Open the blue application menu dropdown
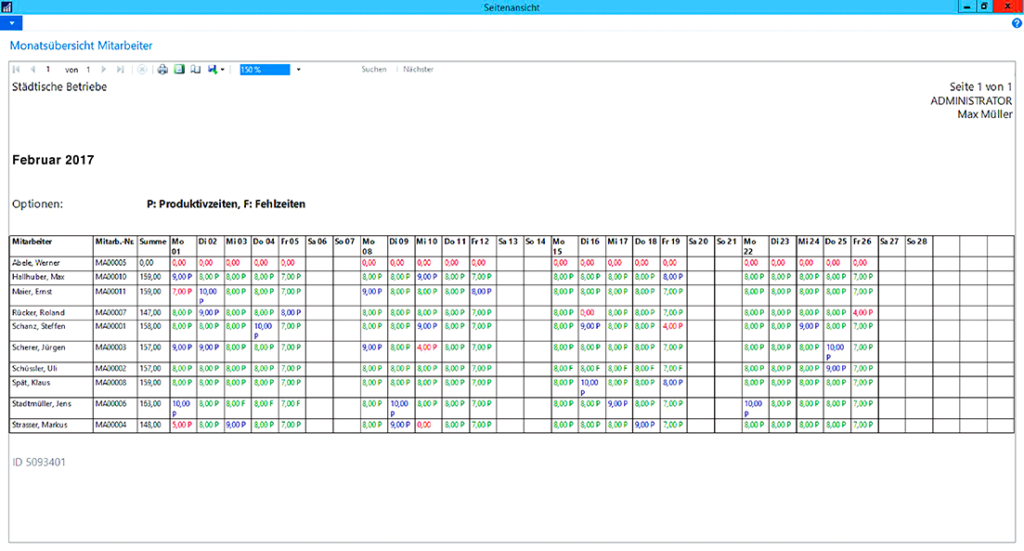 coord(10,23)
